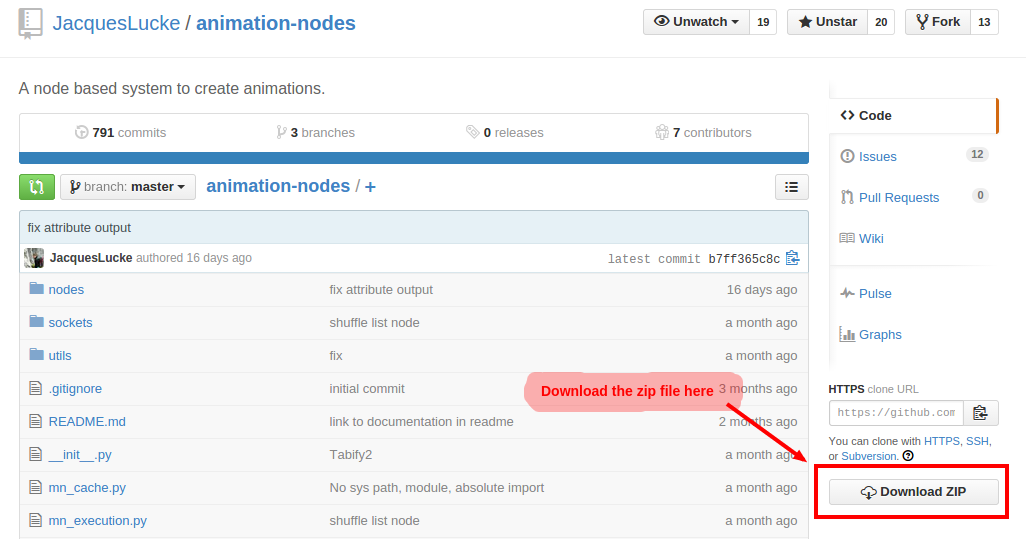Open the mn_execution.py file
The height and width of the screenshot is (539, 1026).
click(97, 521)
